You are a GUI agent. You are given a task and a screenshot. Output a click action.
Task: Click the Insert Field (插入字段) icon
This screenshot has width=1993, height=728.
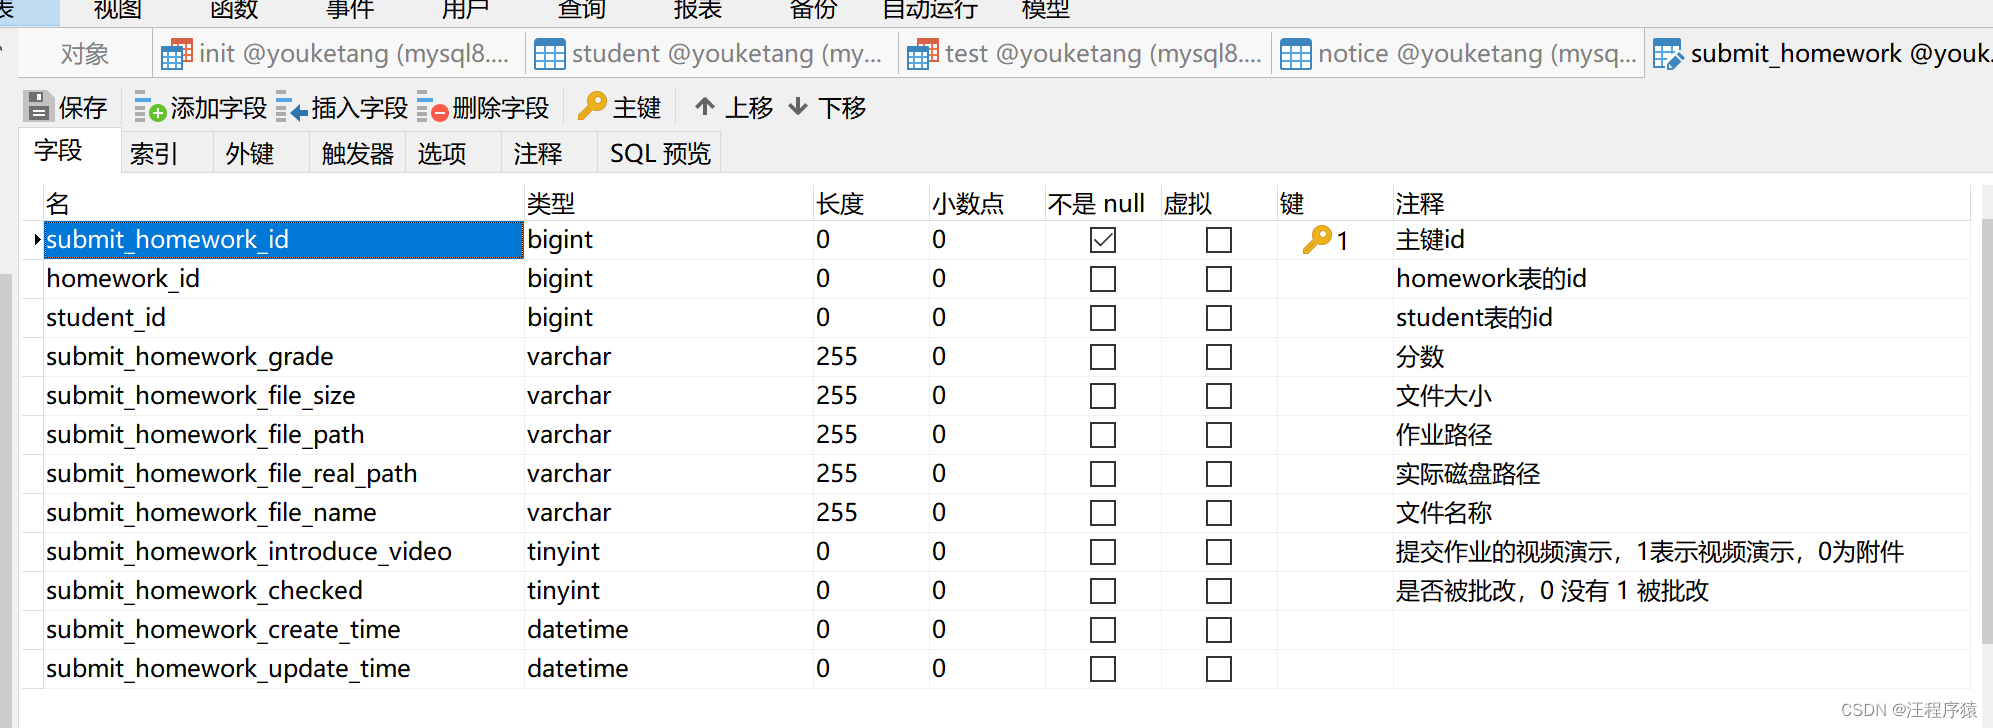[x=291, y=107]
